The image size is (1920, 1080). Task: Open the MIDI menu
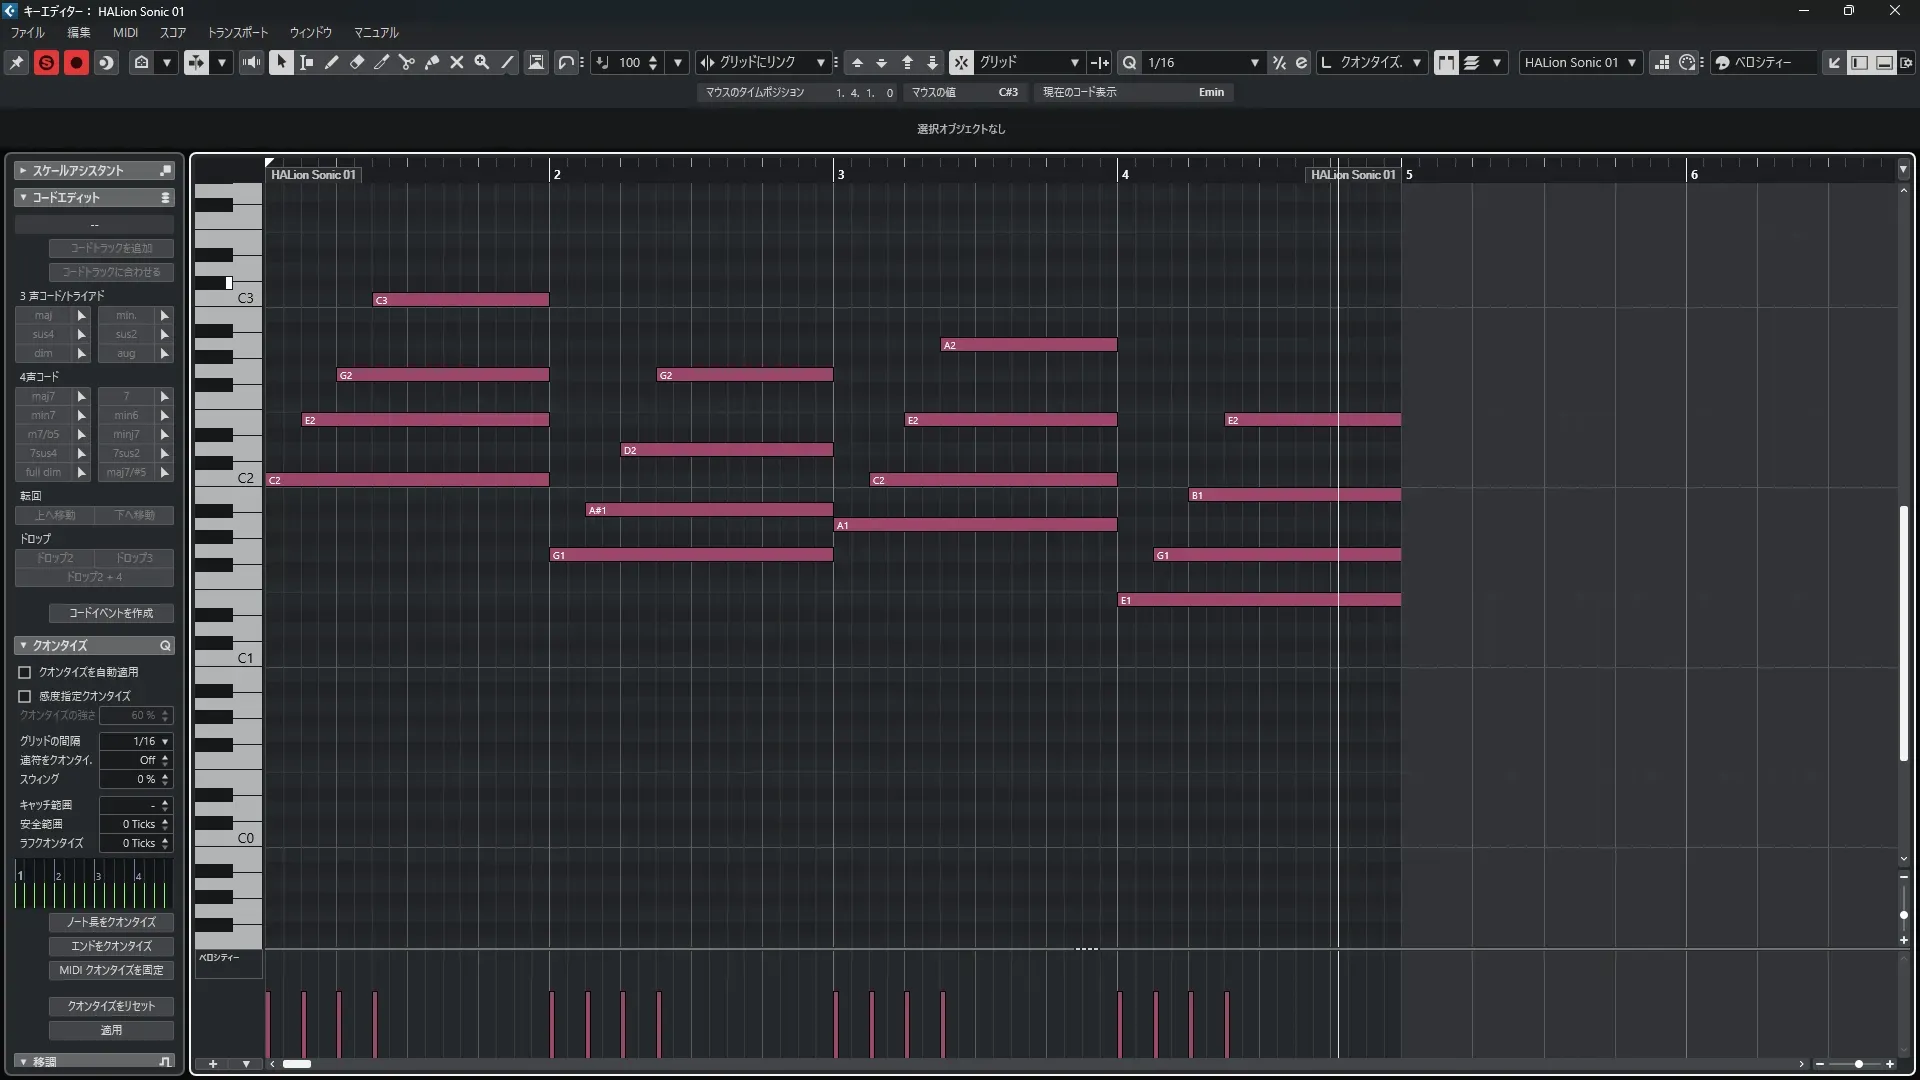pyautogui.click(x=125, y=32)
